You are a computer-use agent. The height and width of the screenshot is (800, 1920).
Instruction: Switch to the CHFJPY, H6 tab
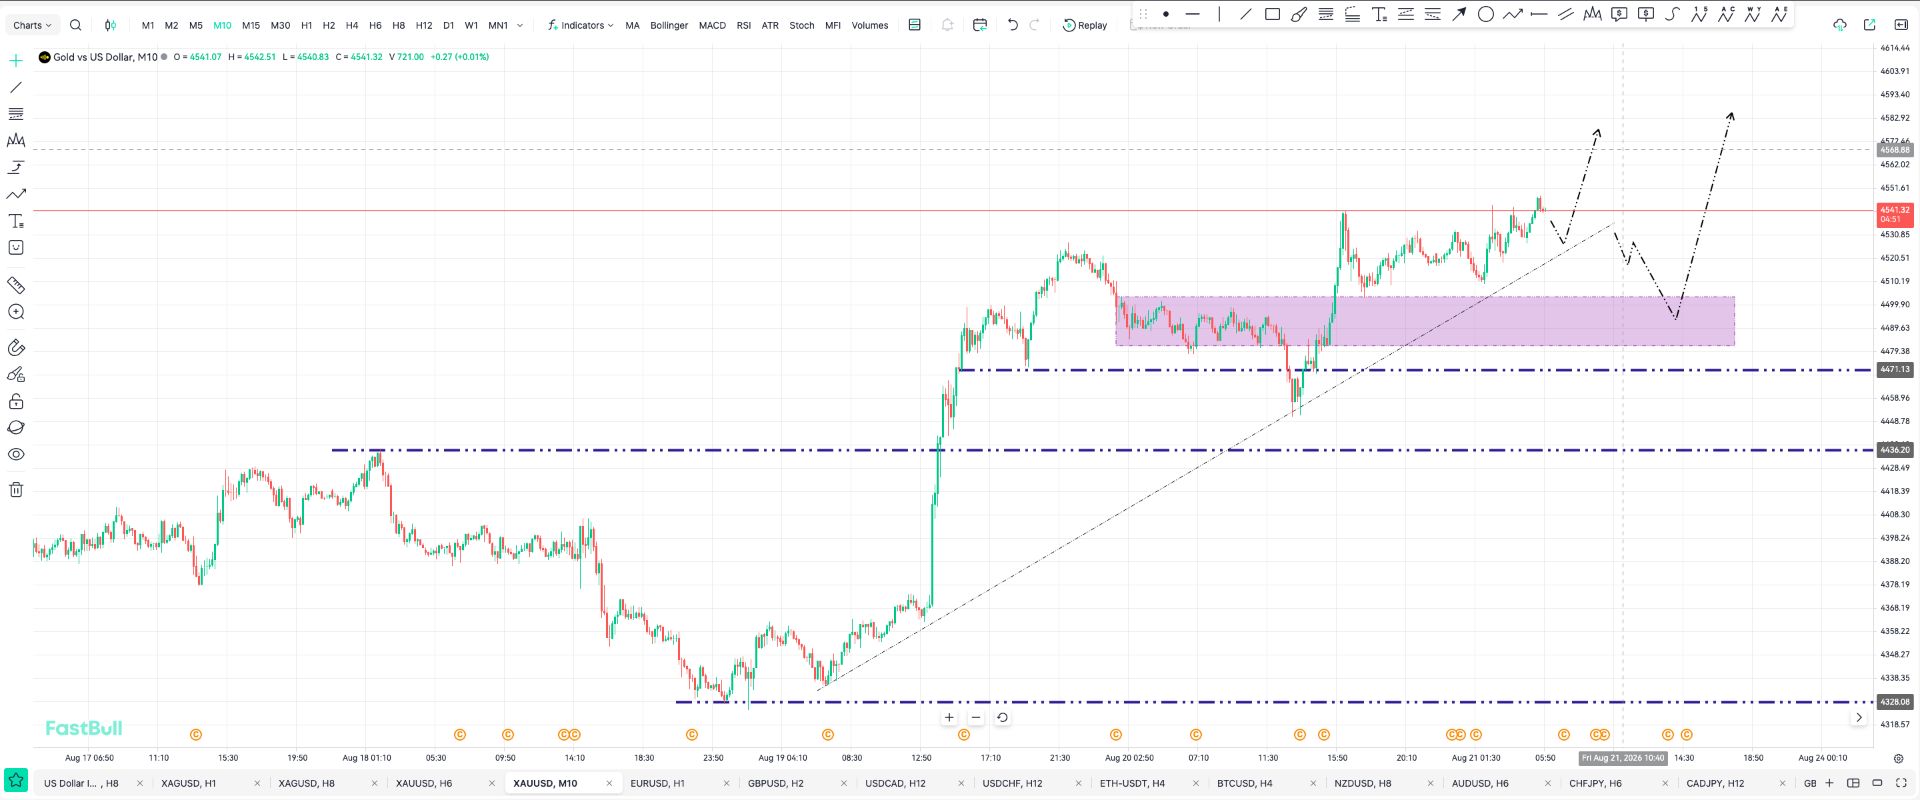click(1595, 783)
